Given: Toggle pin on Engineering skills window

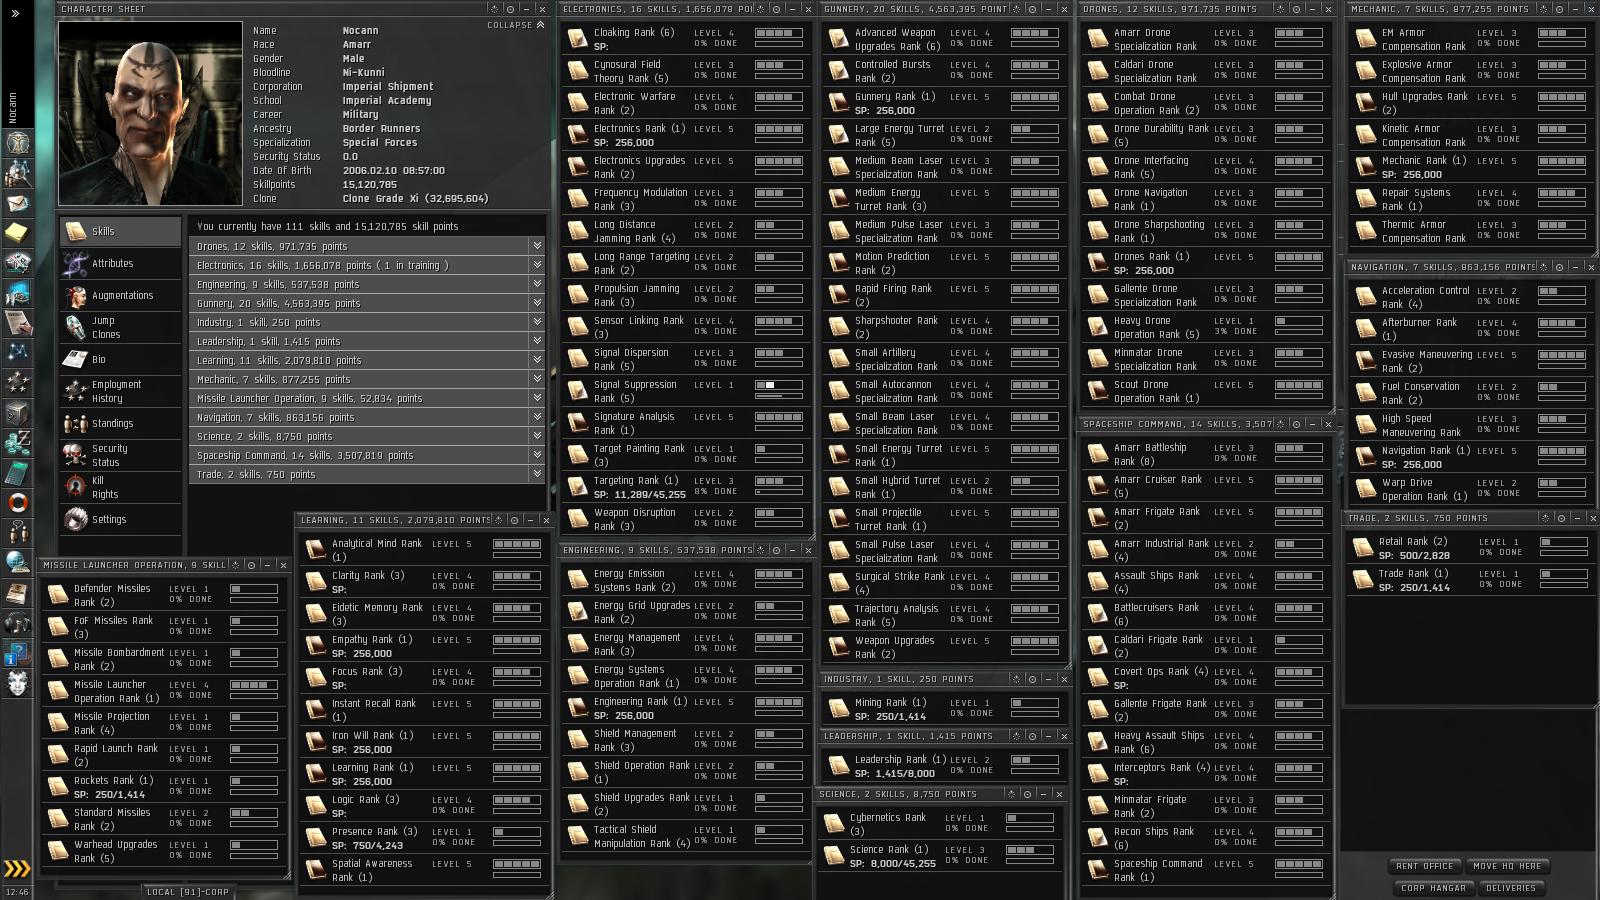Looking at the screenshot, I should (776, 550).
